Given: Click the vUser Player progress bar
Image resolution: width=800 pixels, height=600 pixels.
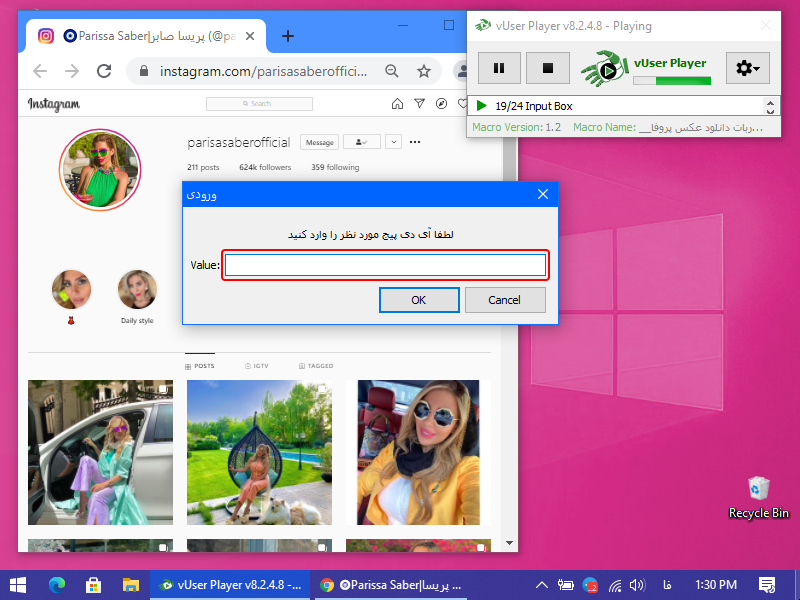Looking at the screenshot, I should click(672, 81).
